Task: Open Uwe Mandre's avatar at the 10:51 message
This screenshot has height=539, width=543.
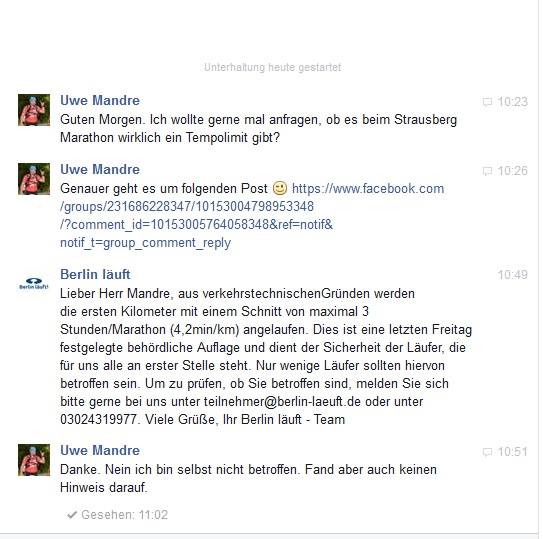Action: [34, 460]
